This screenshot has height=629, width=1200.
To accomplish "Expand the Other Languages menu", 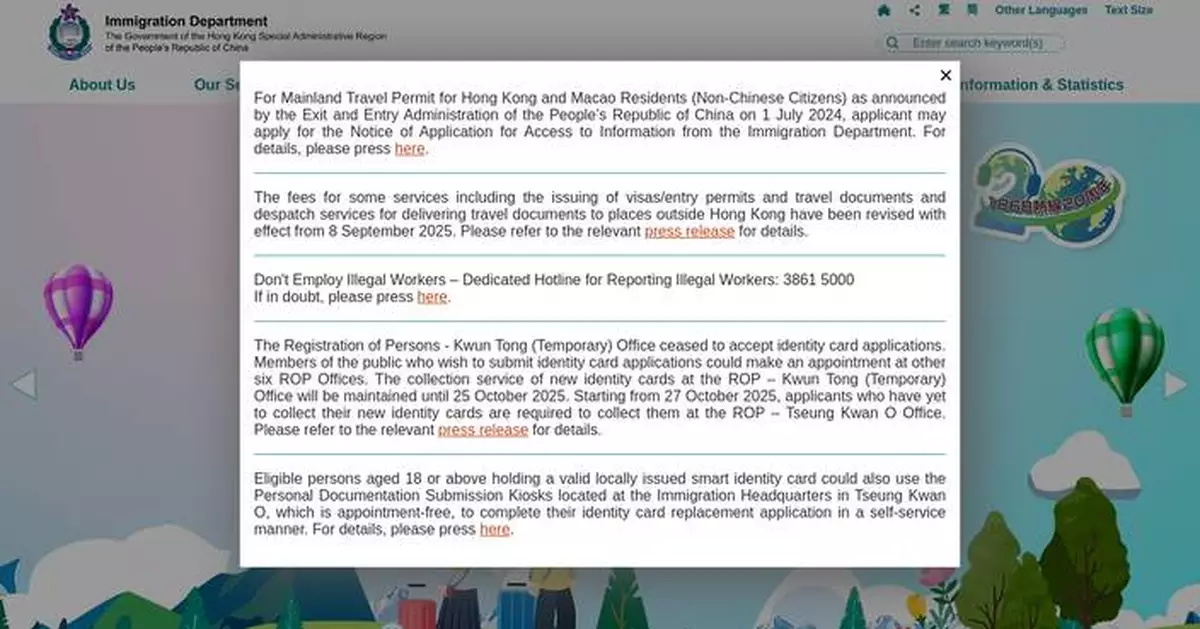I will tap(1040, 10).
